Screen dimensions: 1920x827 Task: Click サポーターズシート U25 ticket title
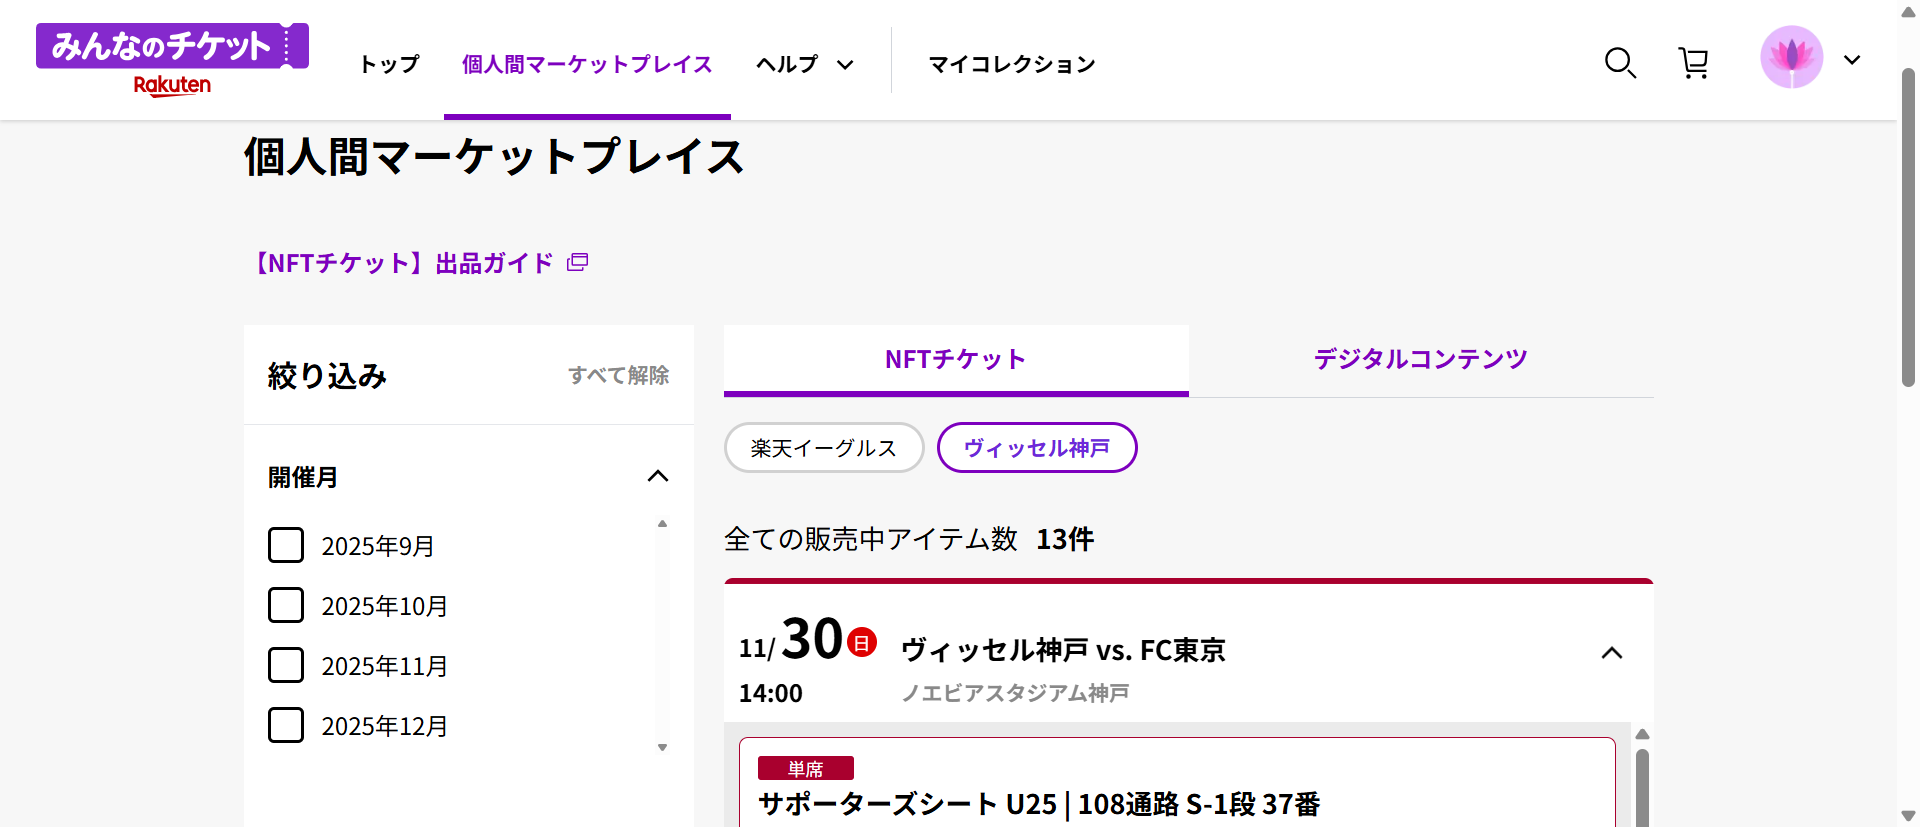pos(1039,804)
